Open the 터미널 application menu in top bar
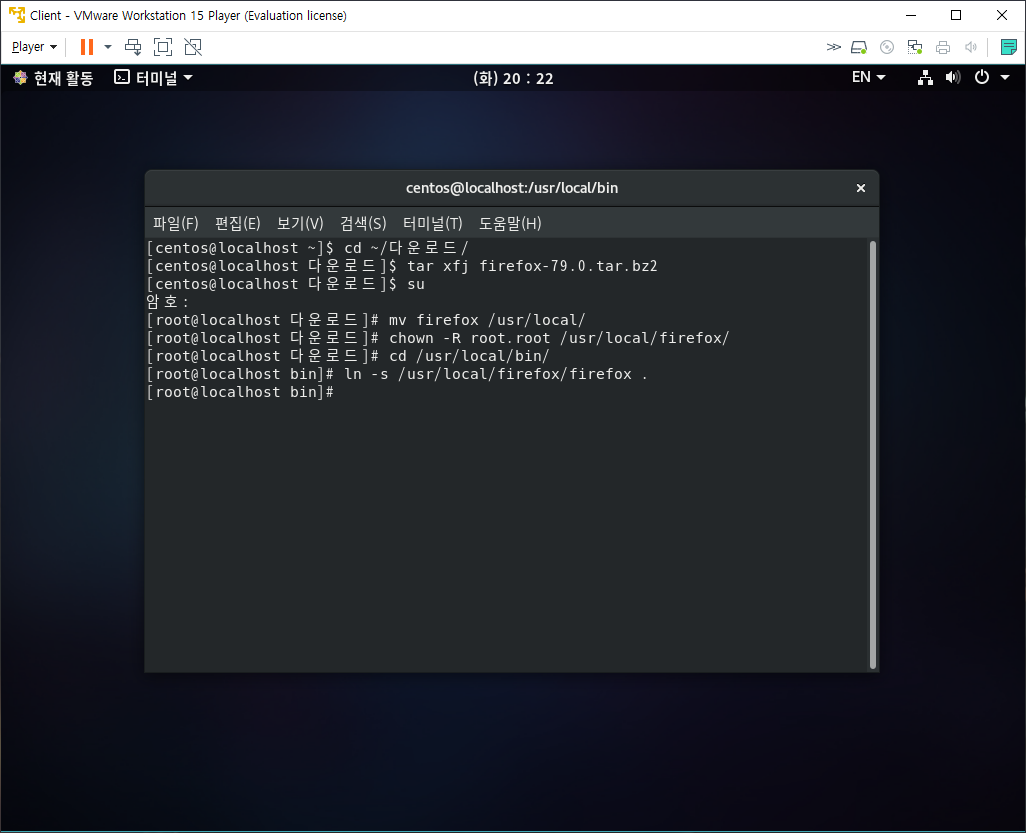The height and width of the screenshot is (833, 1026). (x=154, y=78)
